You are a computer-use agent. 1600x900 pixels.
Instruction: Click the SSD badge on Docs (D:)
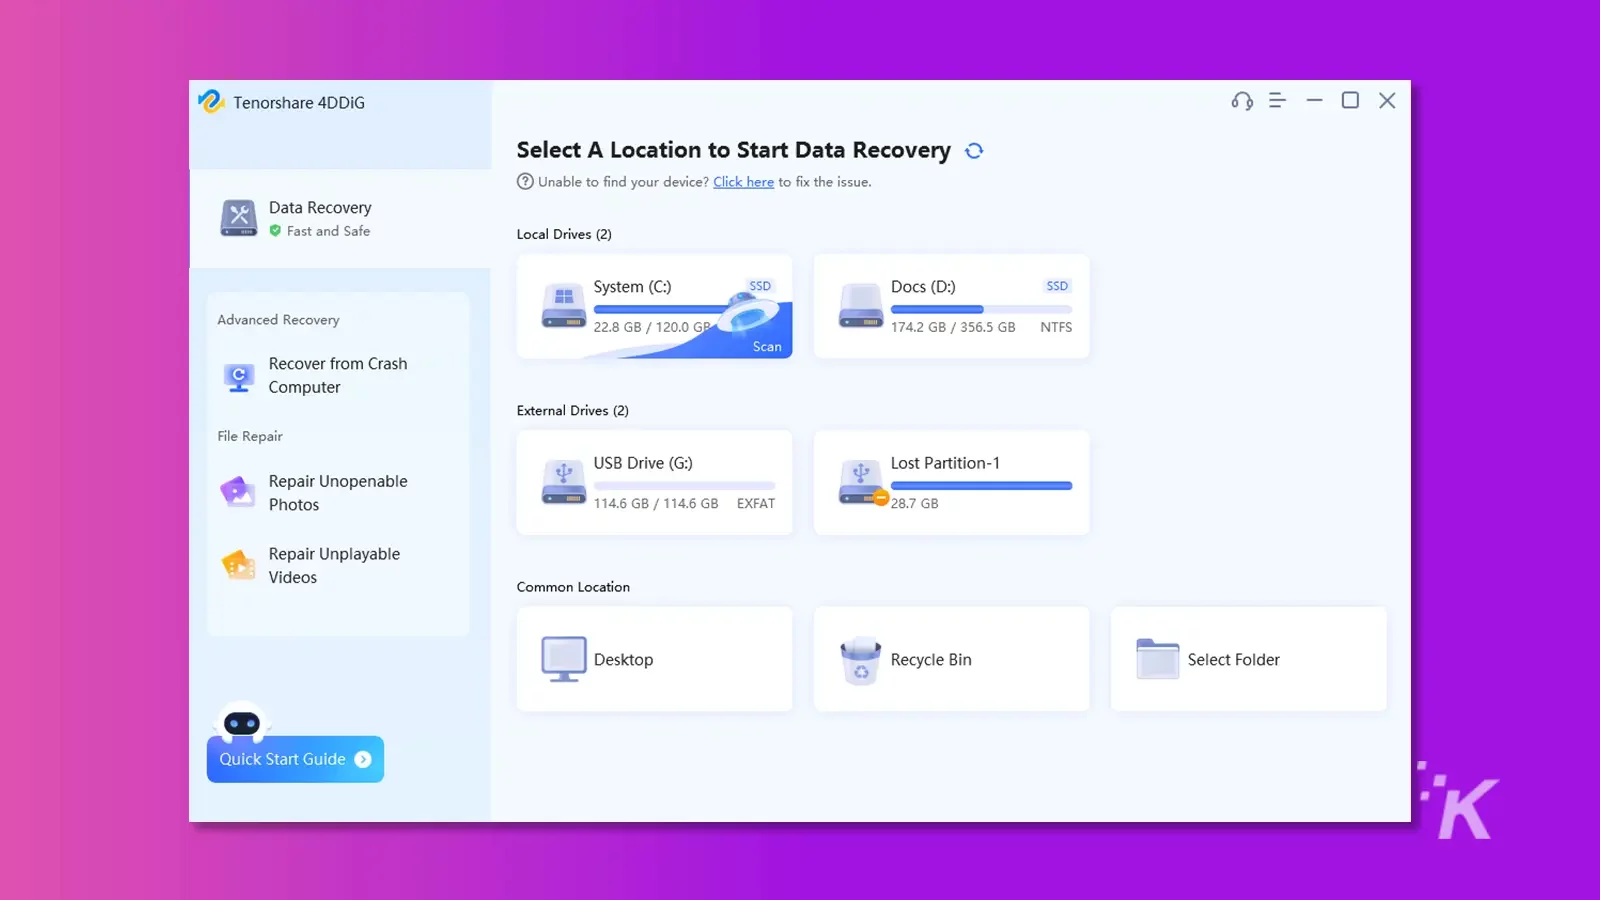click(x=1057, y=286)
